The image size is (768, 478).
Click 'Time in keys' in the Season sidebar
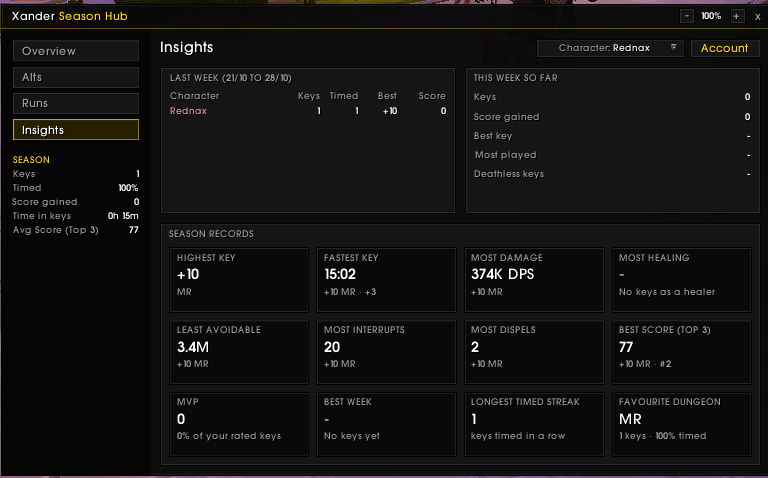click(x=42, y=216)
